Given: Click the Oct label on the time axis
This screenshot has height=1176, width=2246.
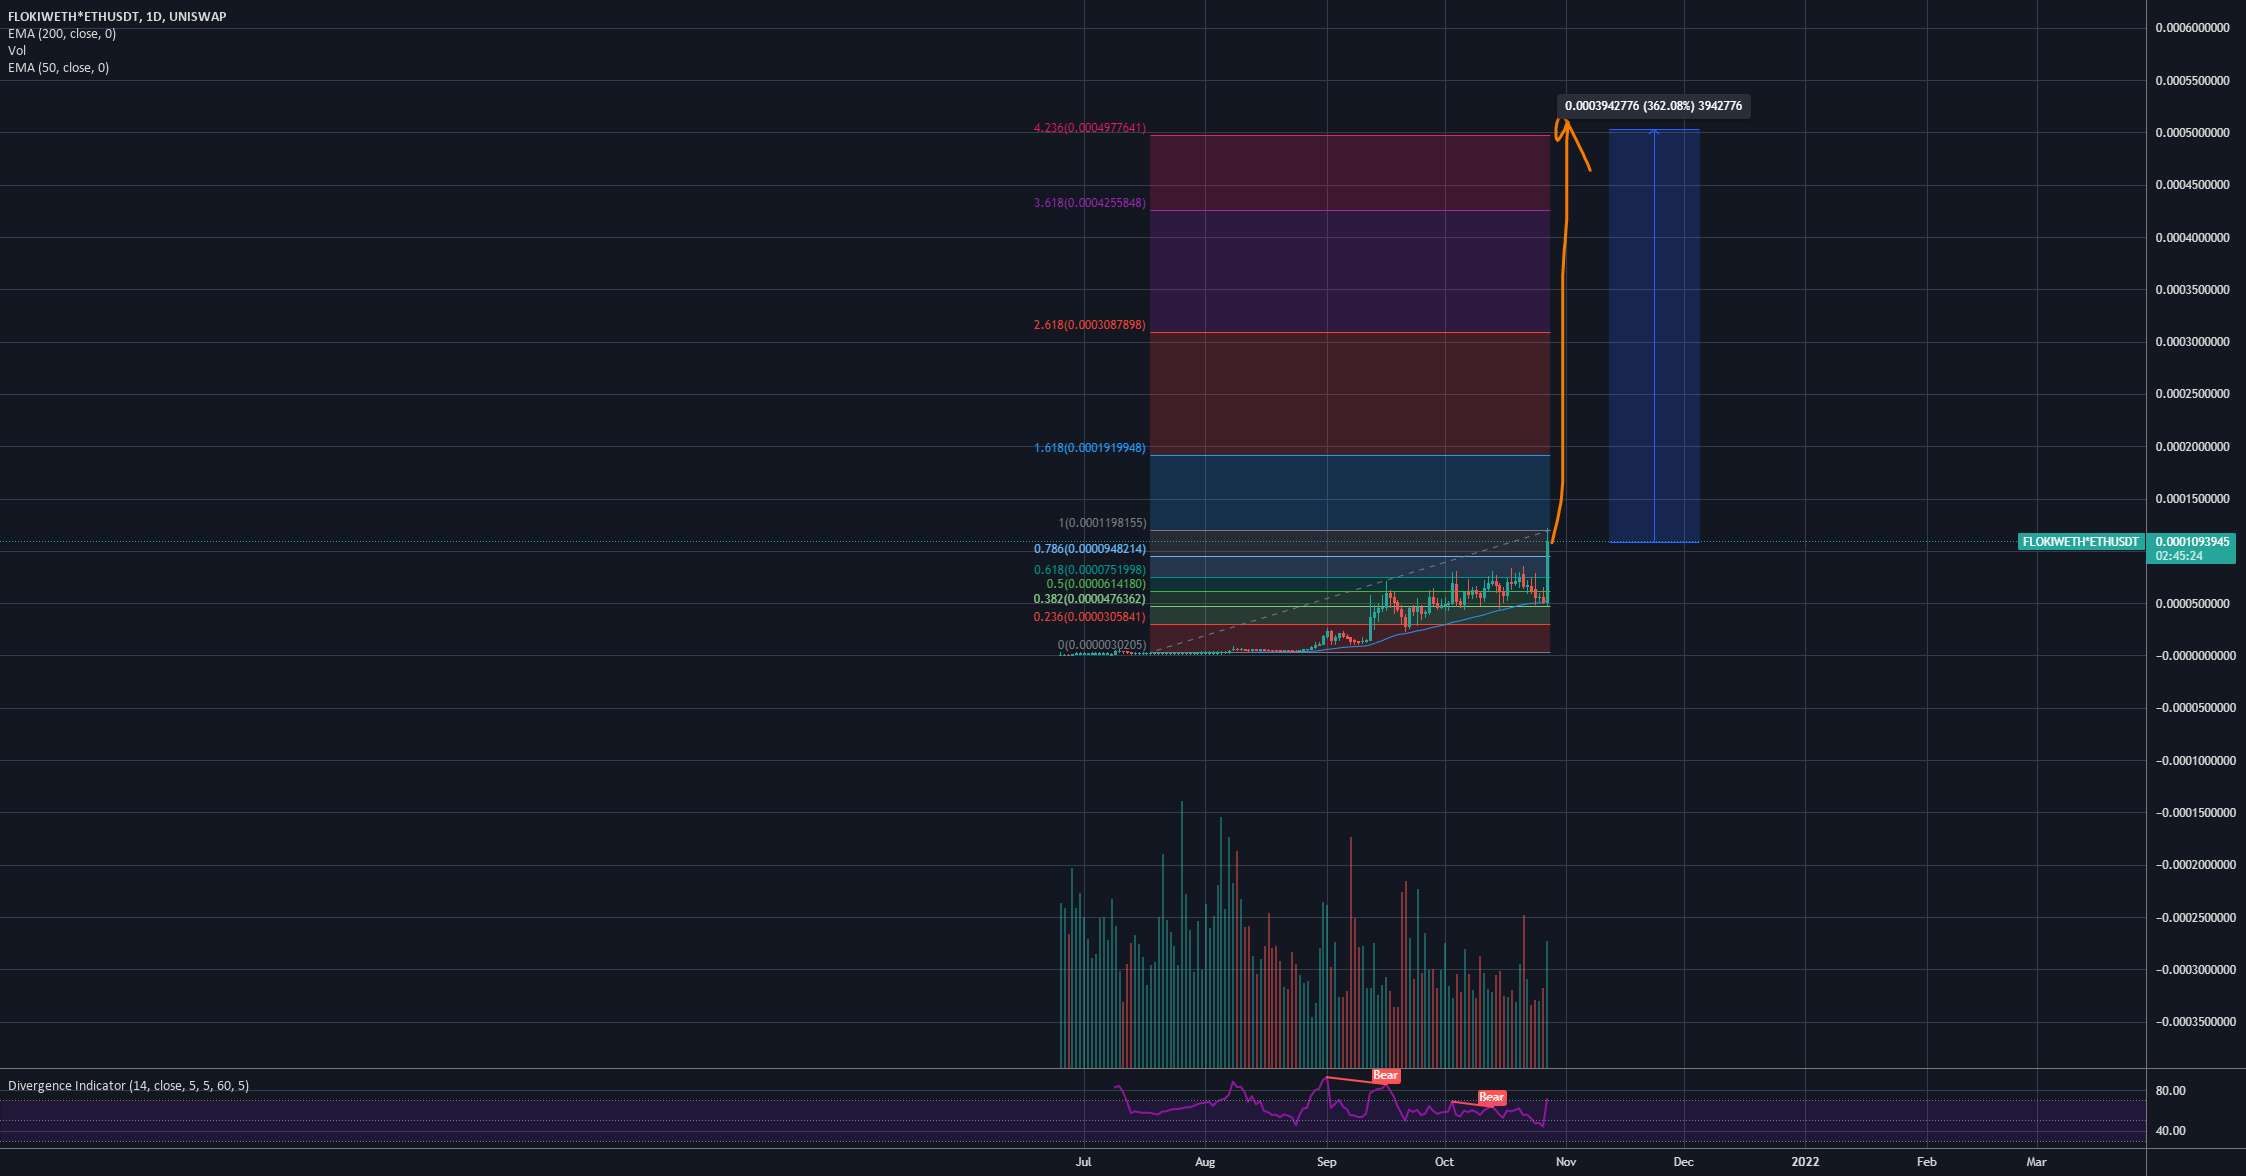Looking at the screenshot, I should tap(1444, 1162).
